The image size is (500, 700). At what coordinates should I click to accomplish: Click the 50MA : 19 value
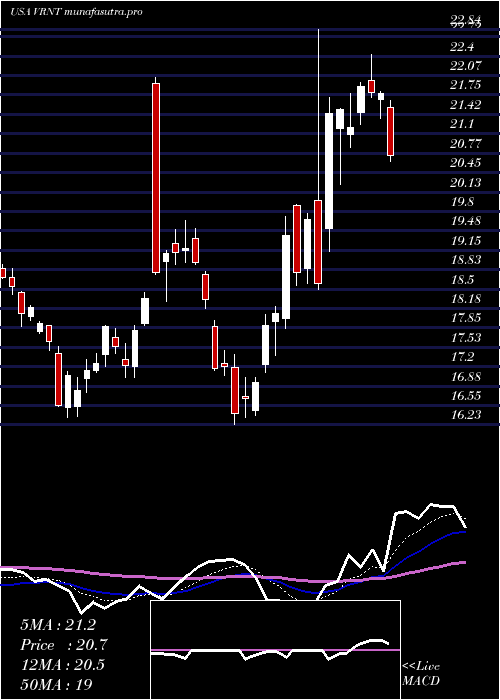point(57,684)
